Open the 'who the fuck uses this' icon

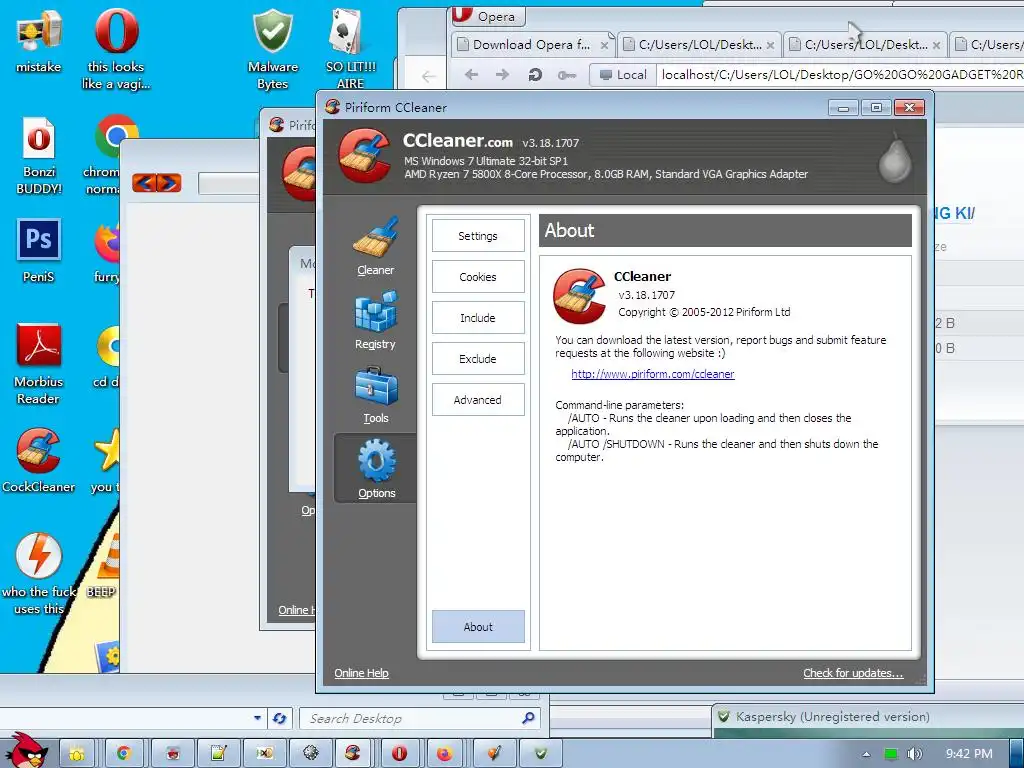[x=39, y=573]
